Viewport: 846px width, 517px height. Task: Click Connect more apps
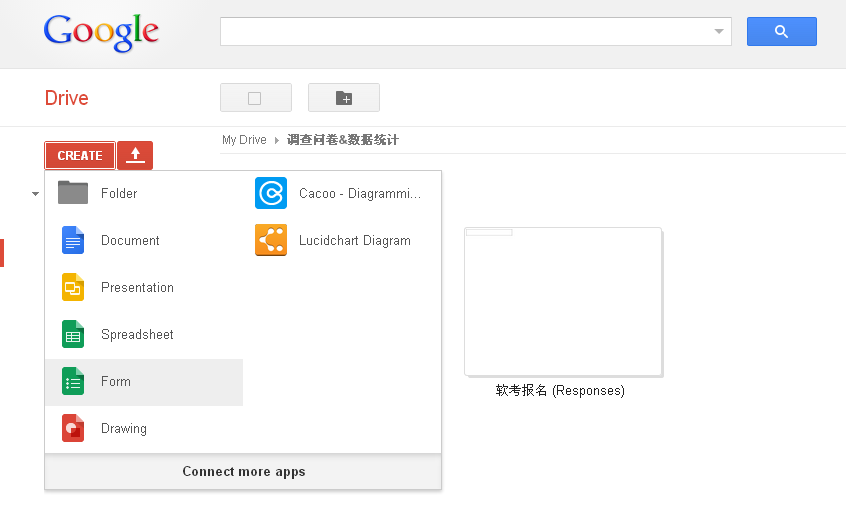tap(243, 472)
